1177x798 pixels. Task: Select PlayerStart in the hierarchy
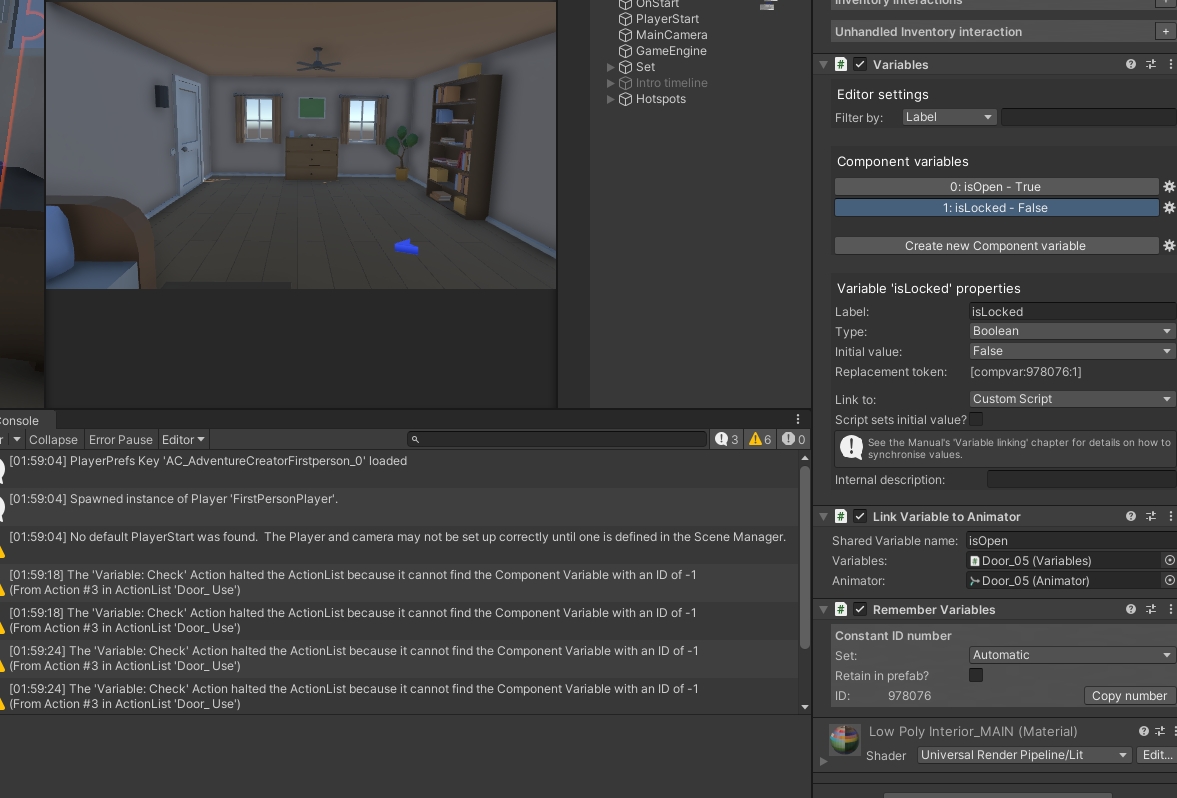[x=667, y=19]
